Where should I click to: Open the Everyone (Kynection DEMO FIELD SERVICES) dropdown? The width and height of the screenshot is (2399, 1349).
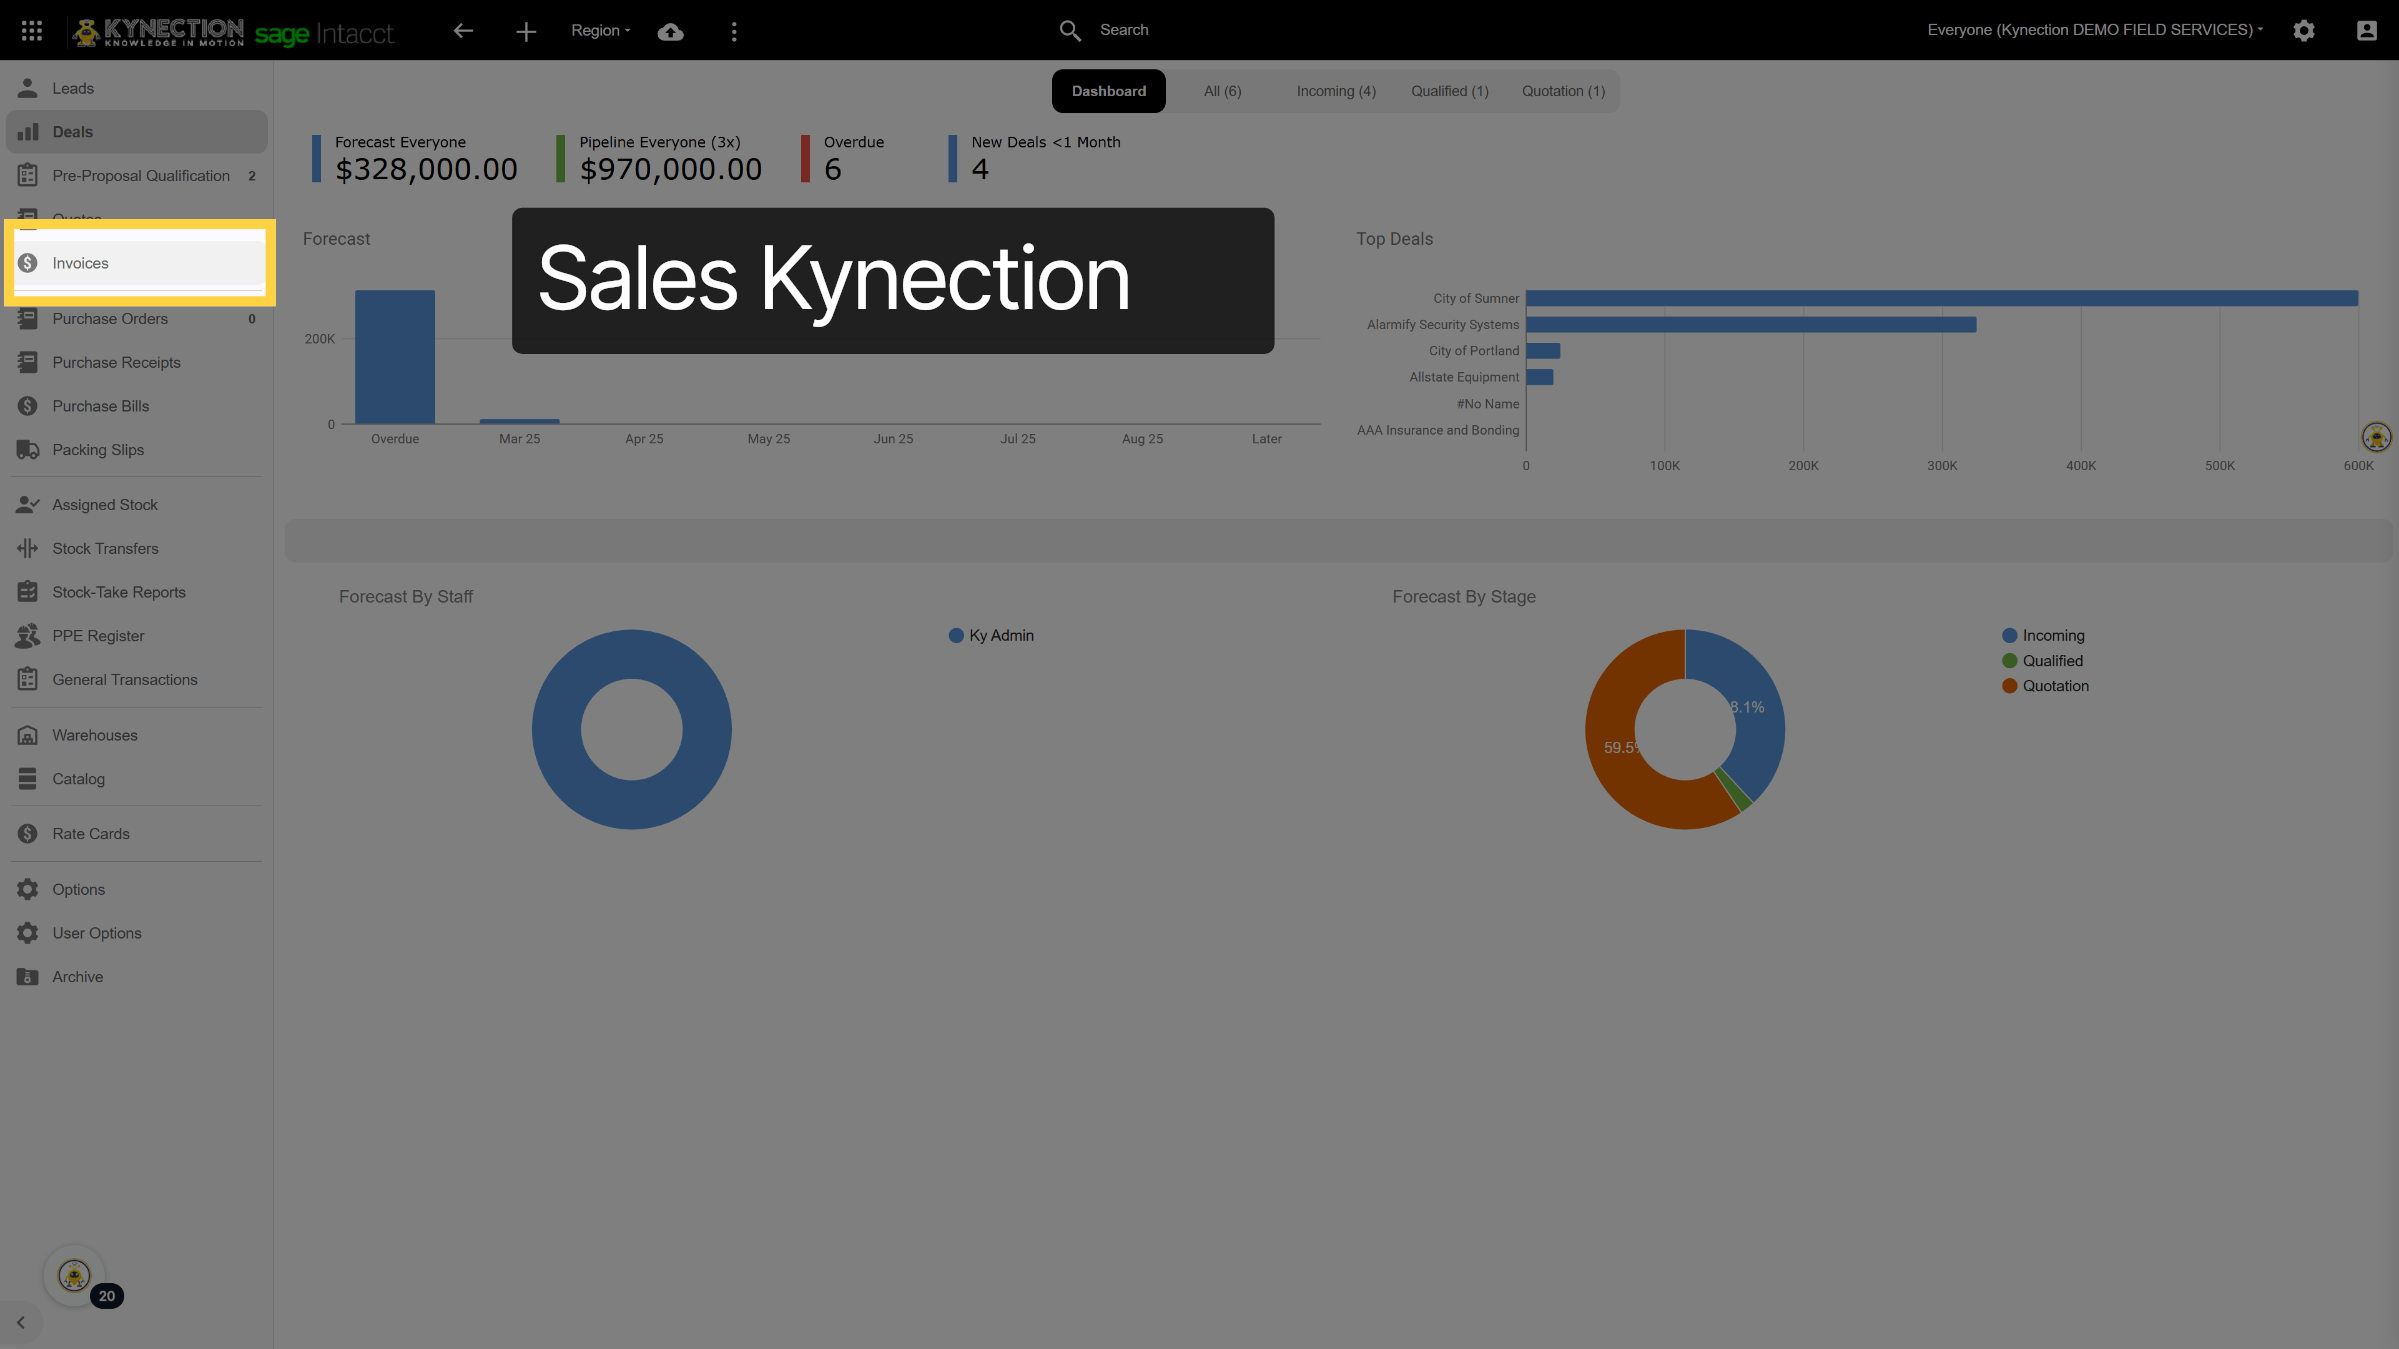click(2094, 30)
